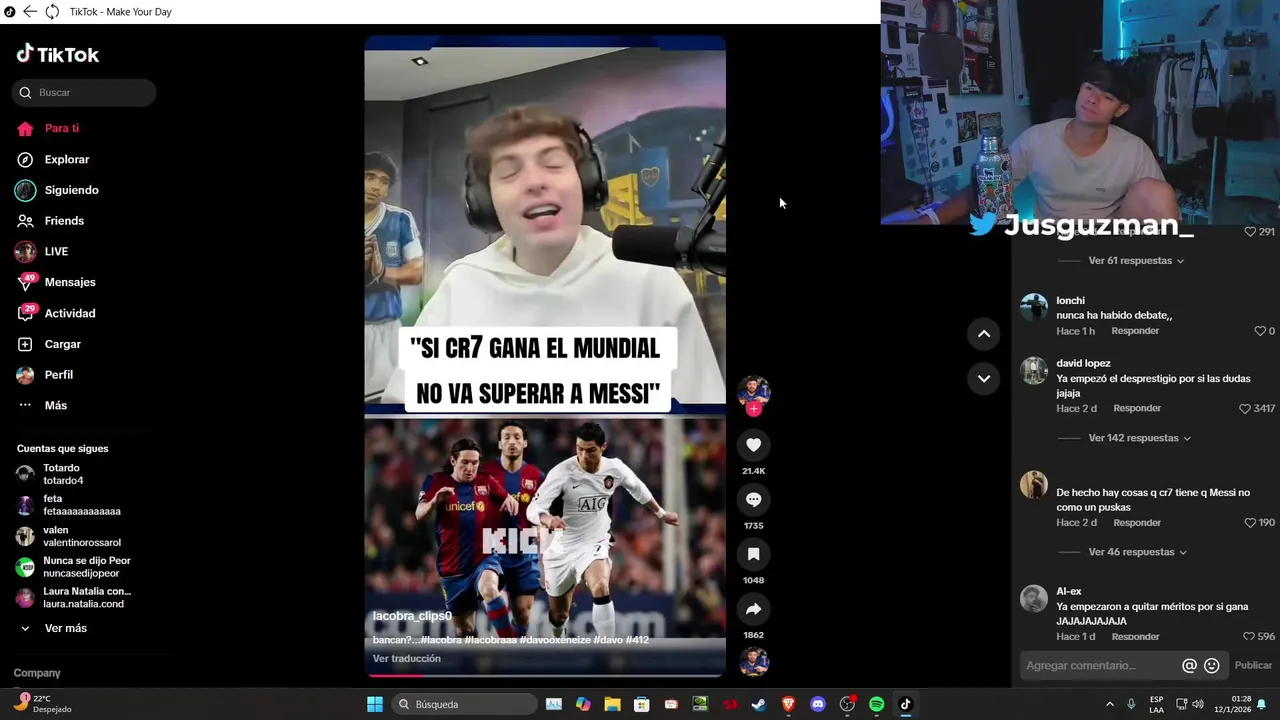Like the puskas comment with 190 likes
This screenshot has height=720, width=1280.
pos(1249,522)
